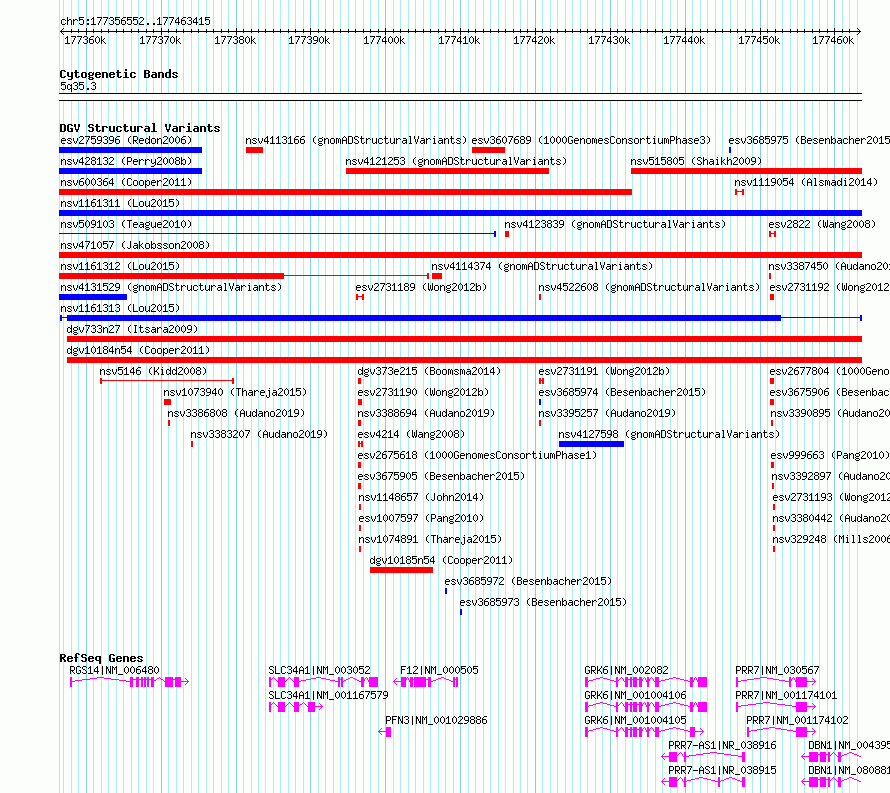This screenshot has width=890, height=793.
Task: Select esv2731190 (Wong2012b) label
Action: click(423, 392)
